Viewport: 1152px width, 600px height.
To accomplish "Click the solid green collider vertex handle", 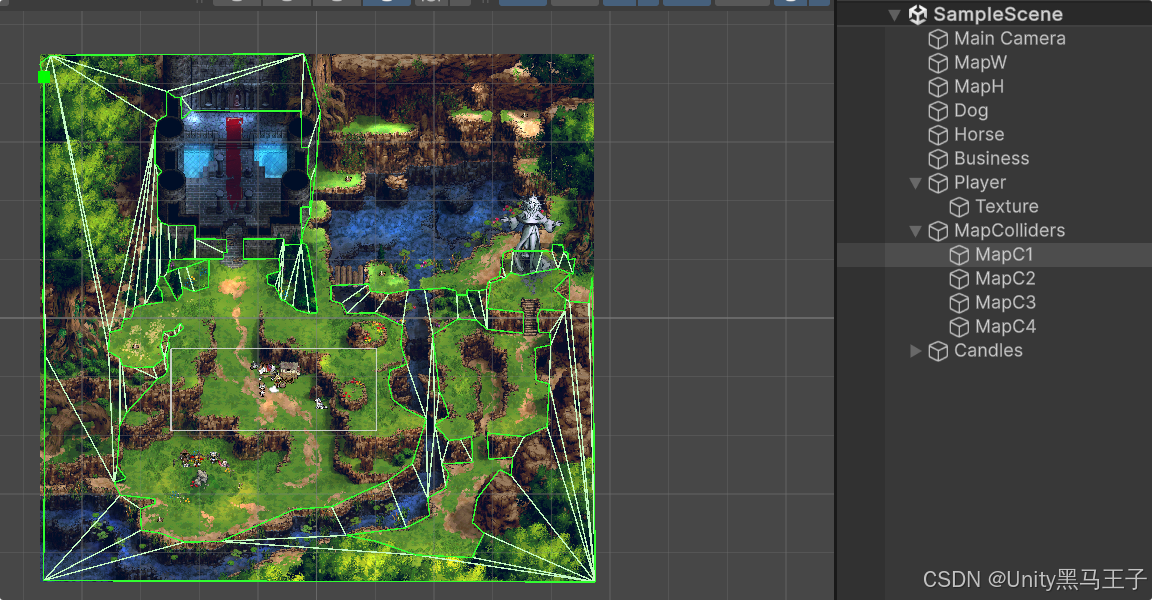I will (44, 76).
